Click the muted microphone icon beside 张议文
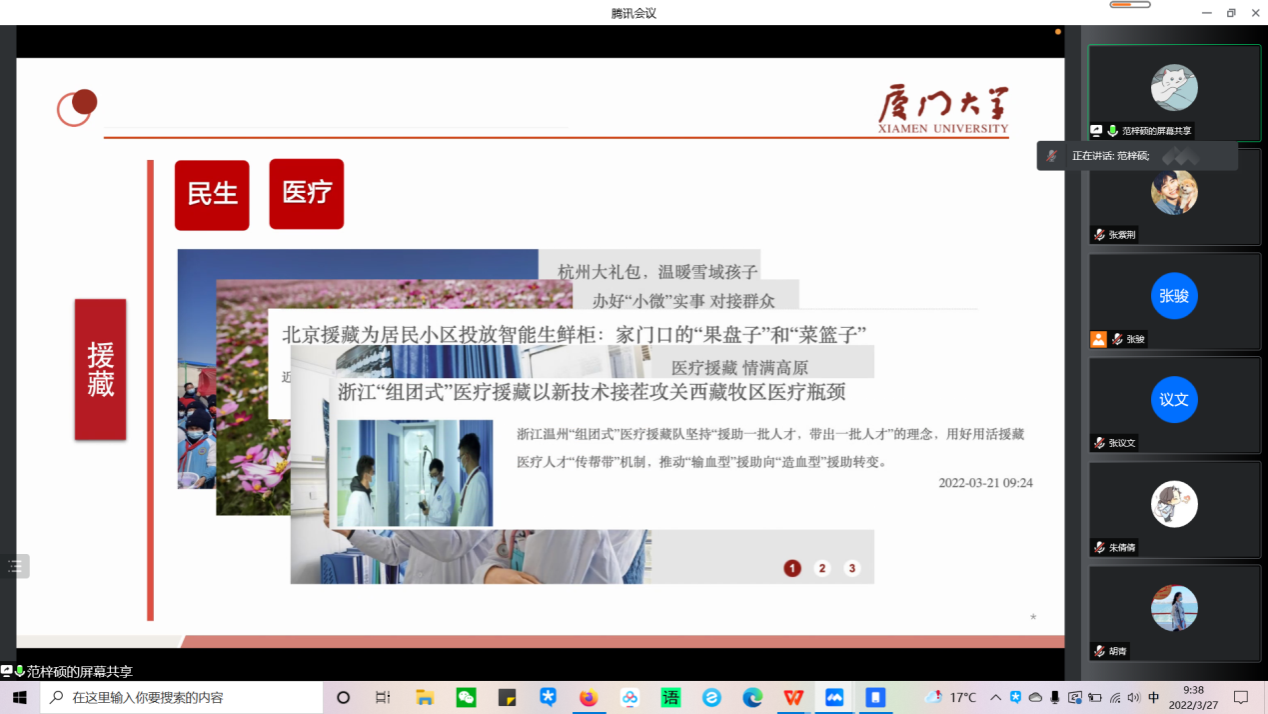This screenshot has width=1268, height=714. tap(1099, 443)
